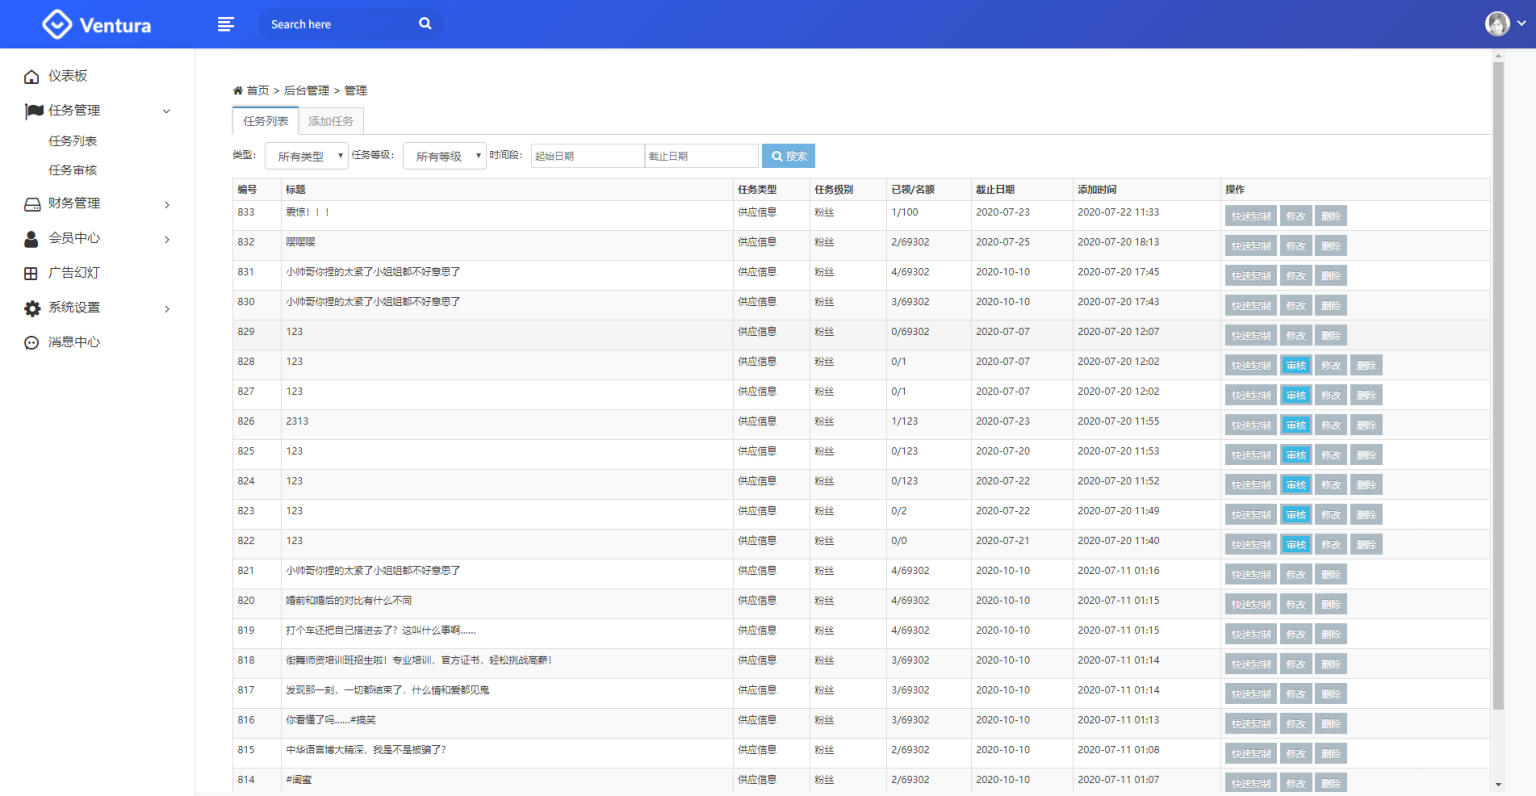1536x796 pixels.
Task: Open the 所有等级 task level dropdown
Action: point(444,155)
